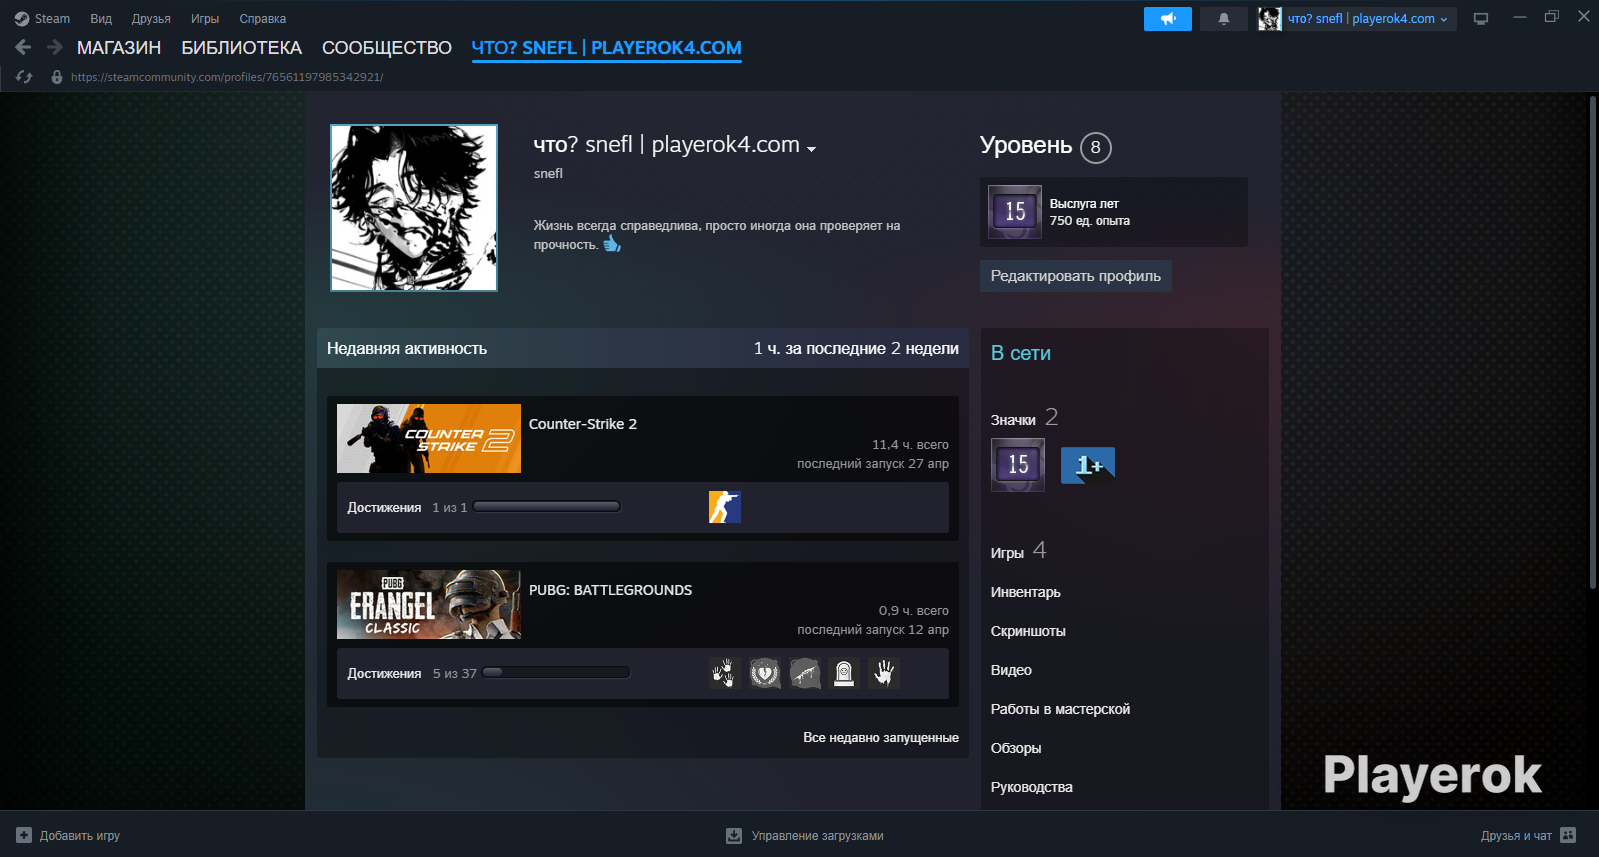1599x857 pixels.
Task: Open the Видео link
Action: pos(1011,670)
